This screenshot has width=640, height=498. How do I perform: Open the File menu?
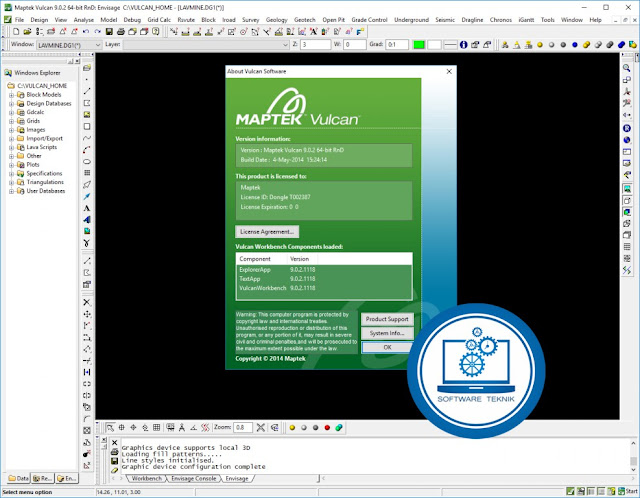(19, 20)
